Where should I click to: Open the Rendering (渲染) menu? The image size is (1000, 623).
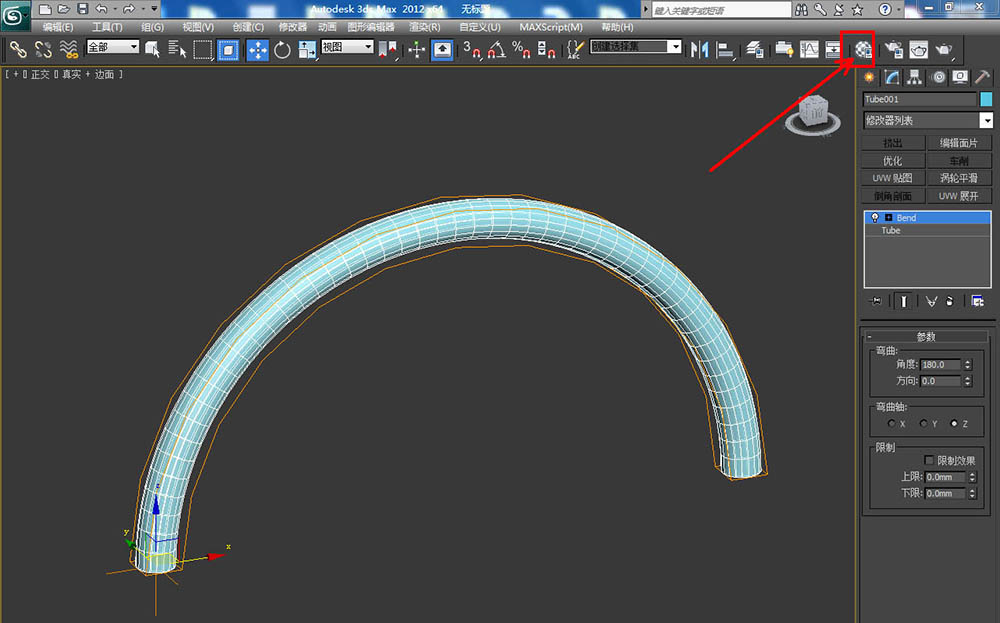[x=425, y=27]
